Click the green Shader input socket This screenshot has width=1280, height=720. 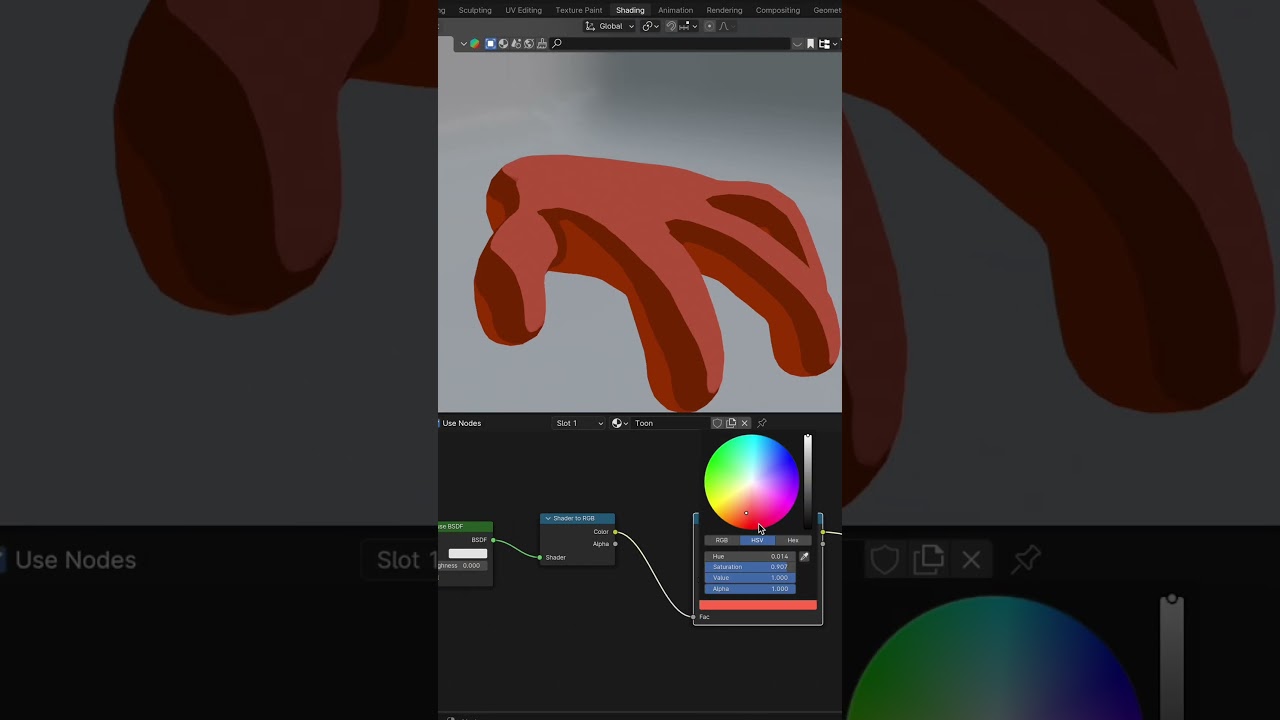pyautogui.click(x=540, y=557)
